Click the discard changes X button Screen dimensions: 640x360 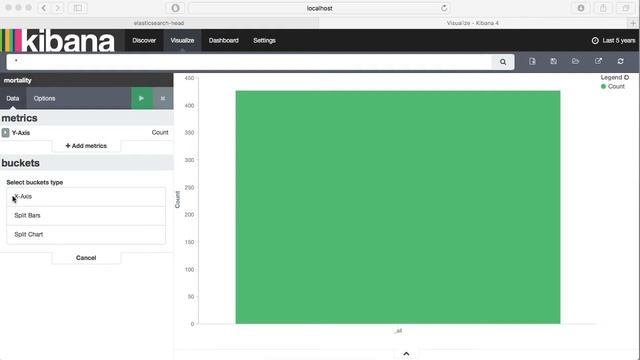163,98
